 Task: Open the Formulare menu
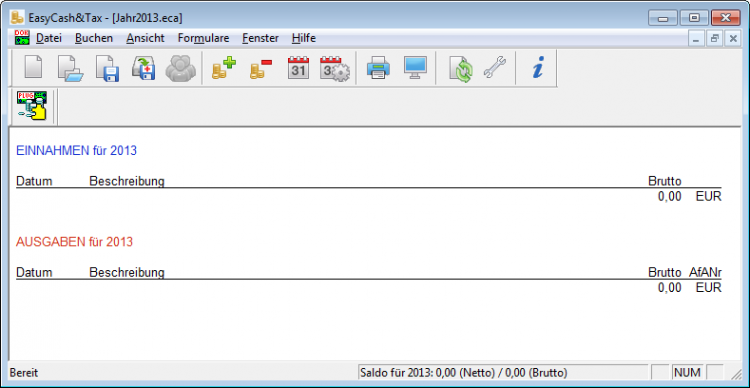203,38
